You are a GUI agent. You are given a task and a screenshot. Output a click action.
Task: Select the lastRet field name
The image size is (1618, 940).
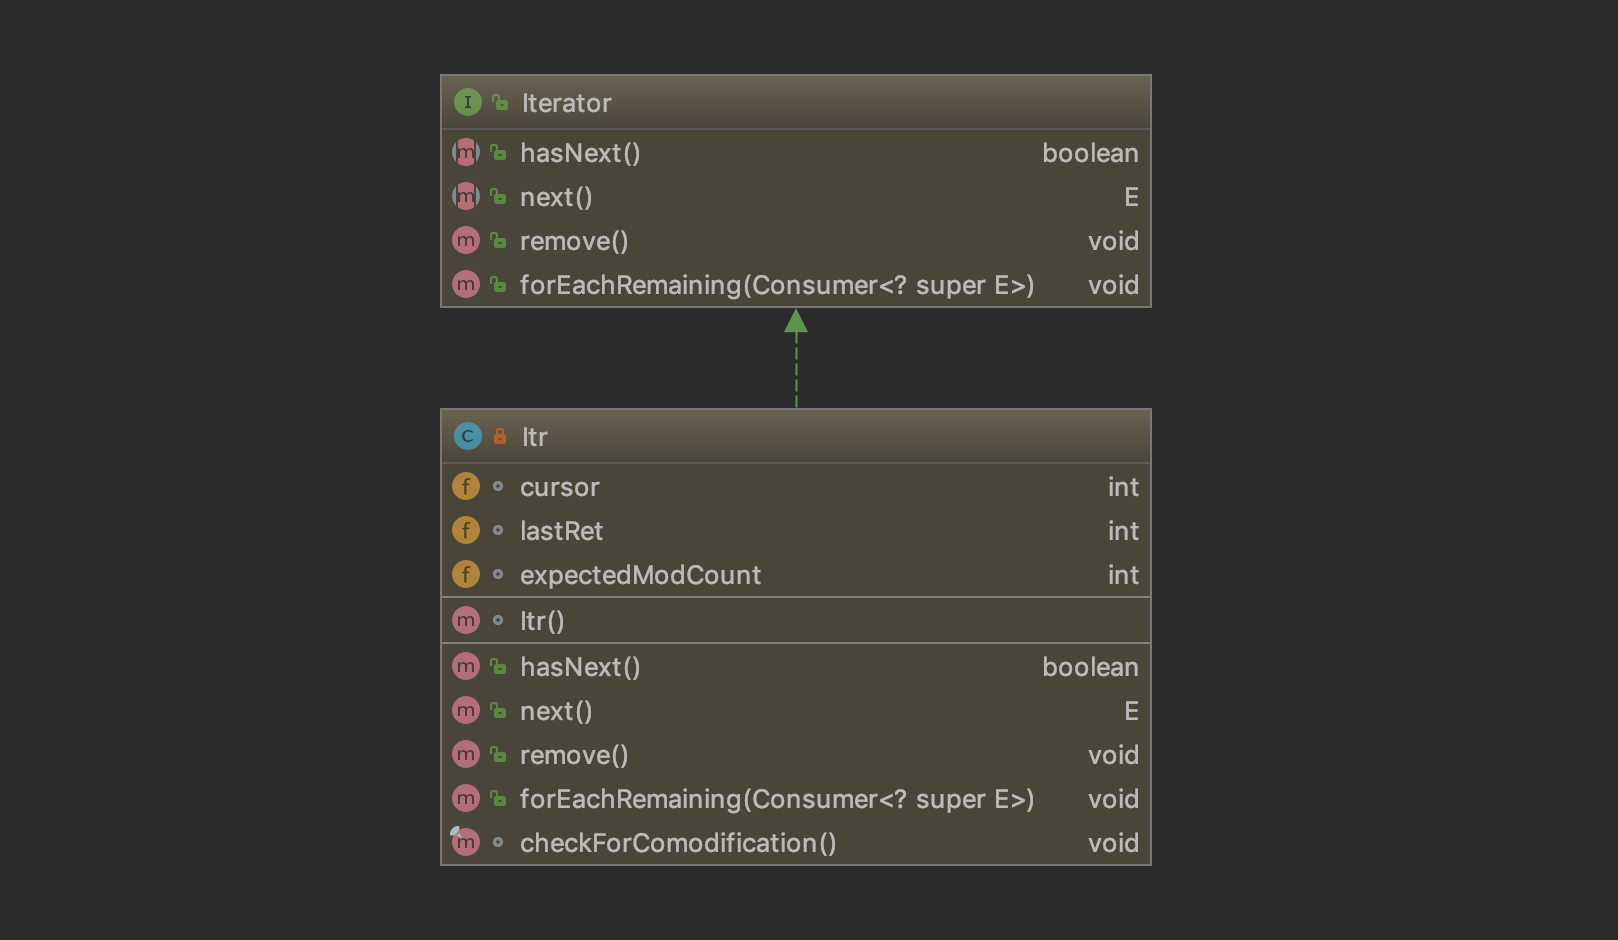(561, 531)
